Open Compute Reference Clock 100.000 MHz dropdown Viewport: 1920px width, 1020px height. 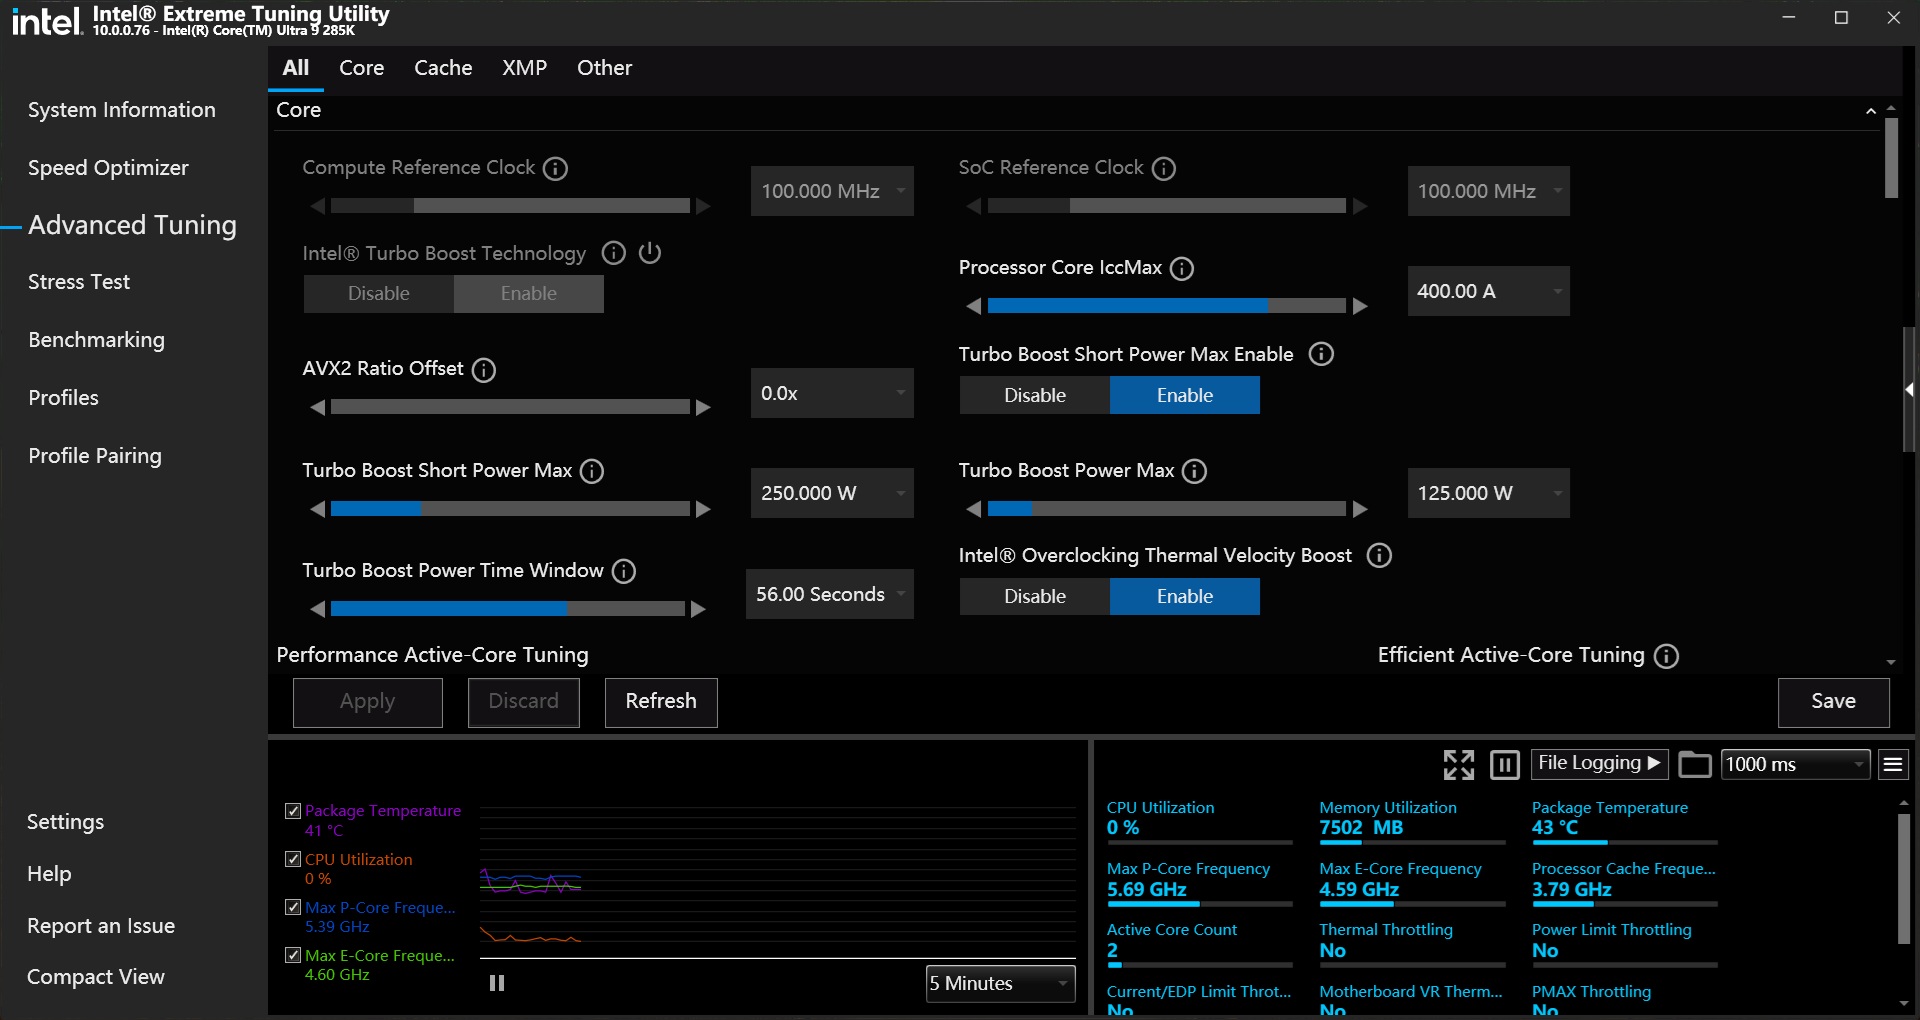click(832, 191)
